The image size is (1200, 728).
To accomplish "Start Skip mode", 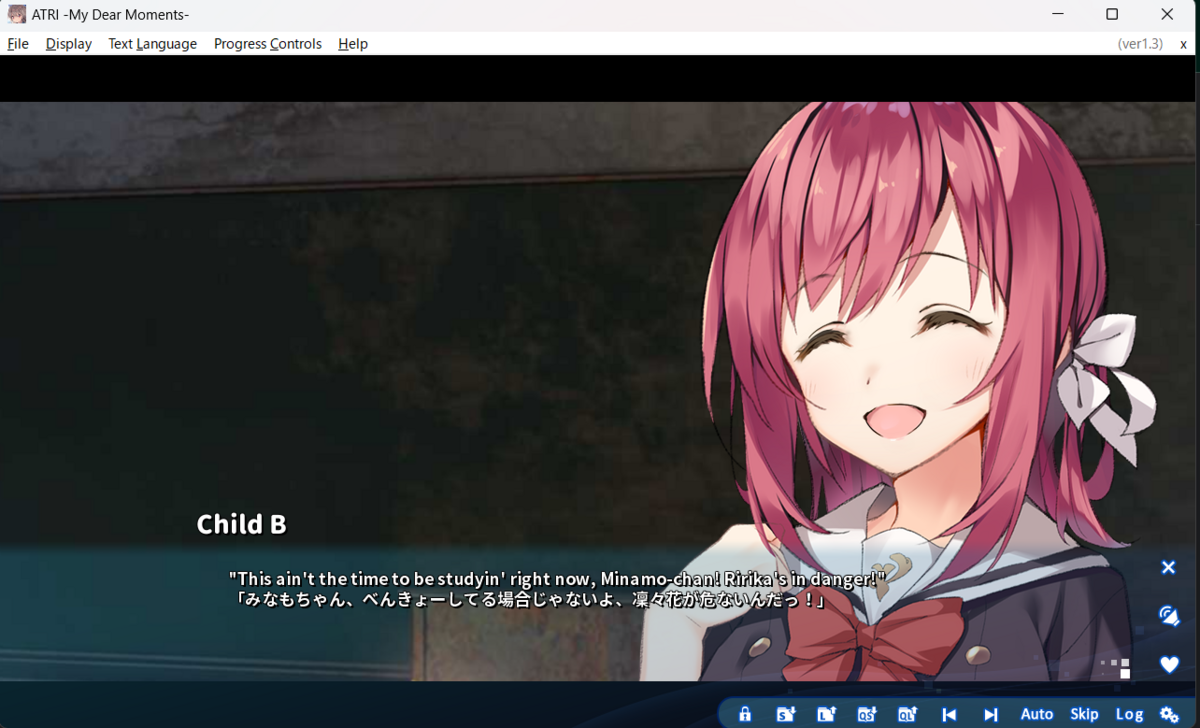I will pyautogui.click(x=1084, y=714).
